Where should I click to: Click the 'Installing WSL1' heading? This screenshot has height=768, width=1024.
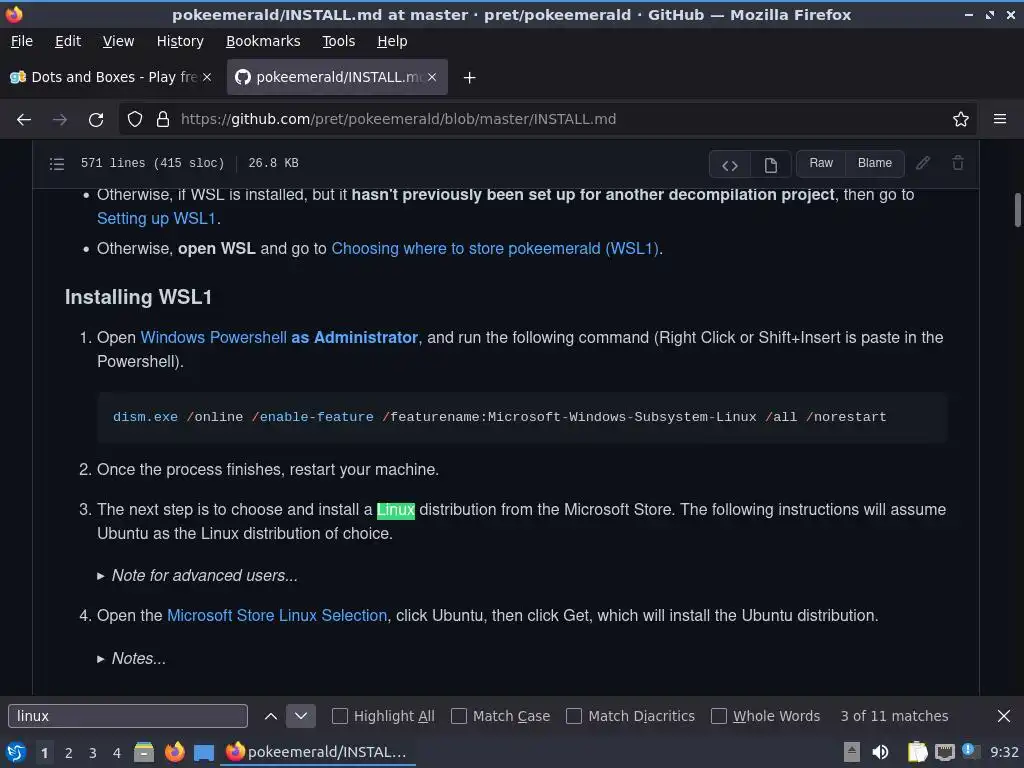(138, 297)
